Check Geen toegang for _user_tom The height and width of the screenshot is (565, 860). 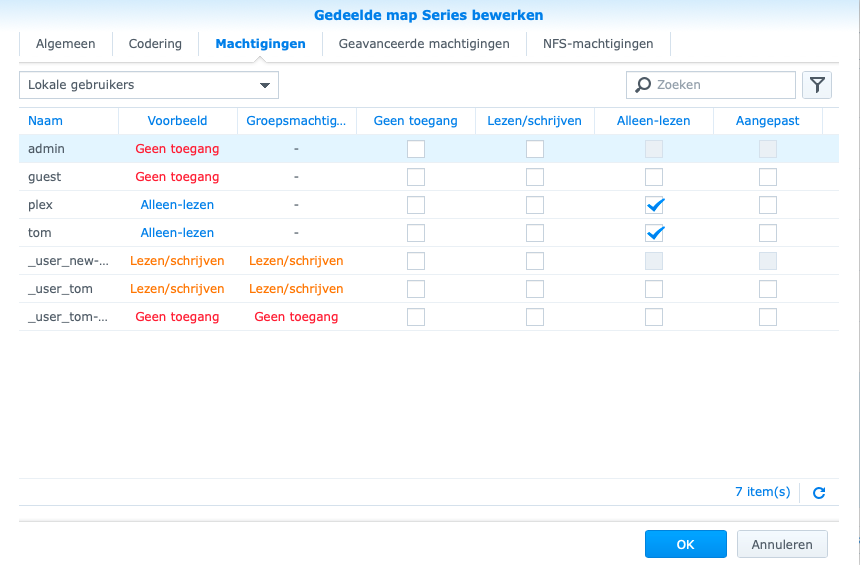tap(416, 289)
